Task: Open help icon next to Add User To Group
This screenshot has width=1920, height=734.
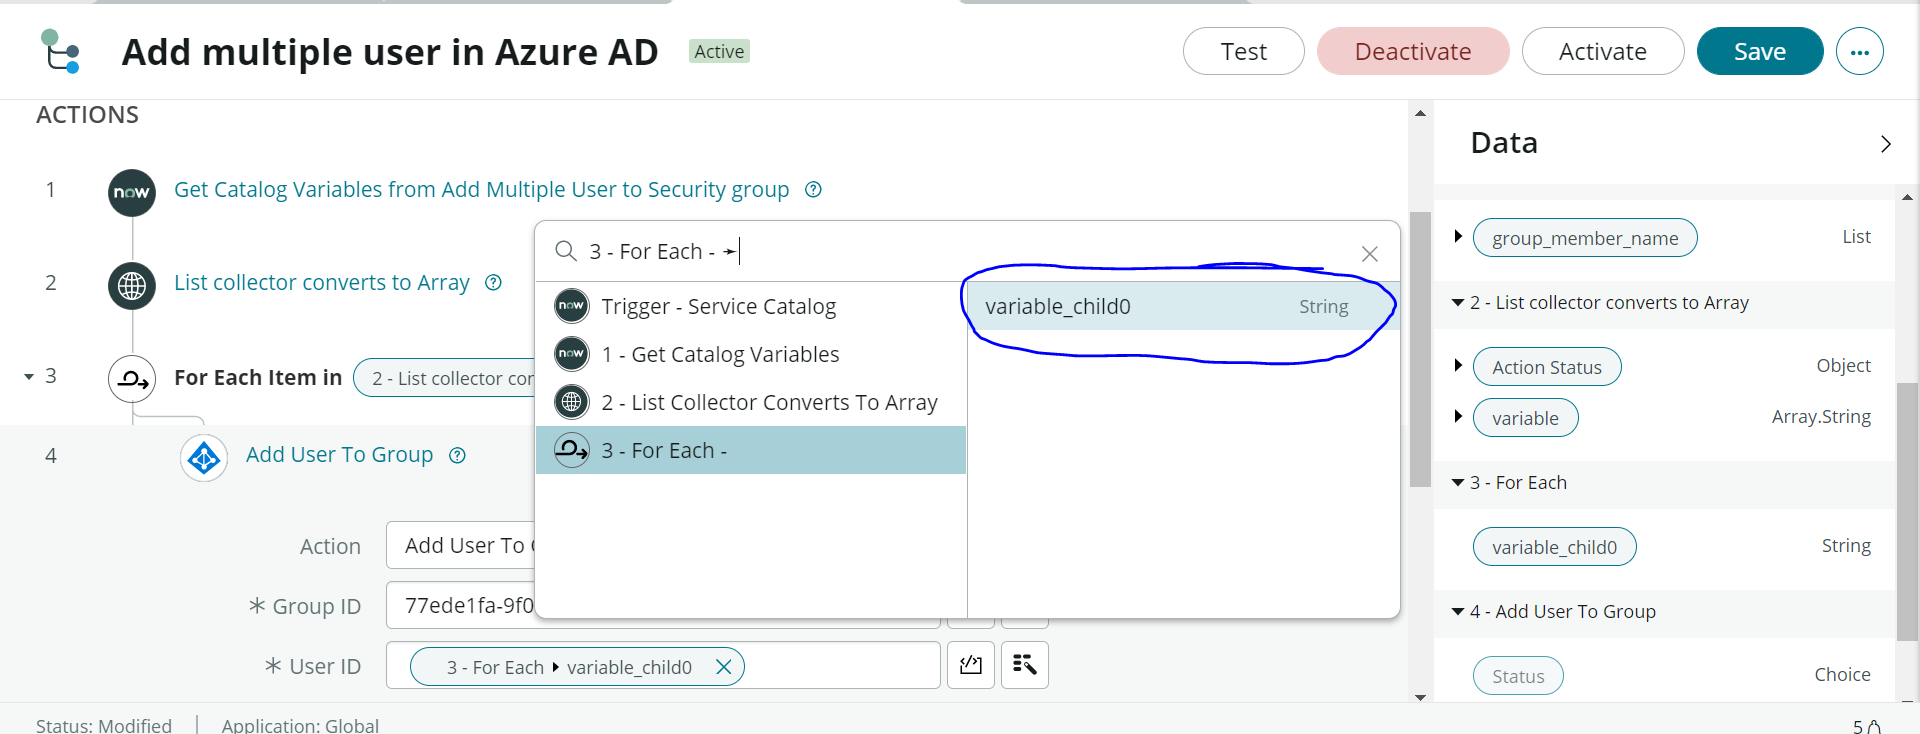Action: [457, 456]
